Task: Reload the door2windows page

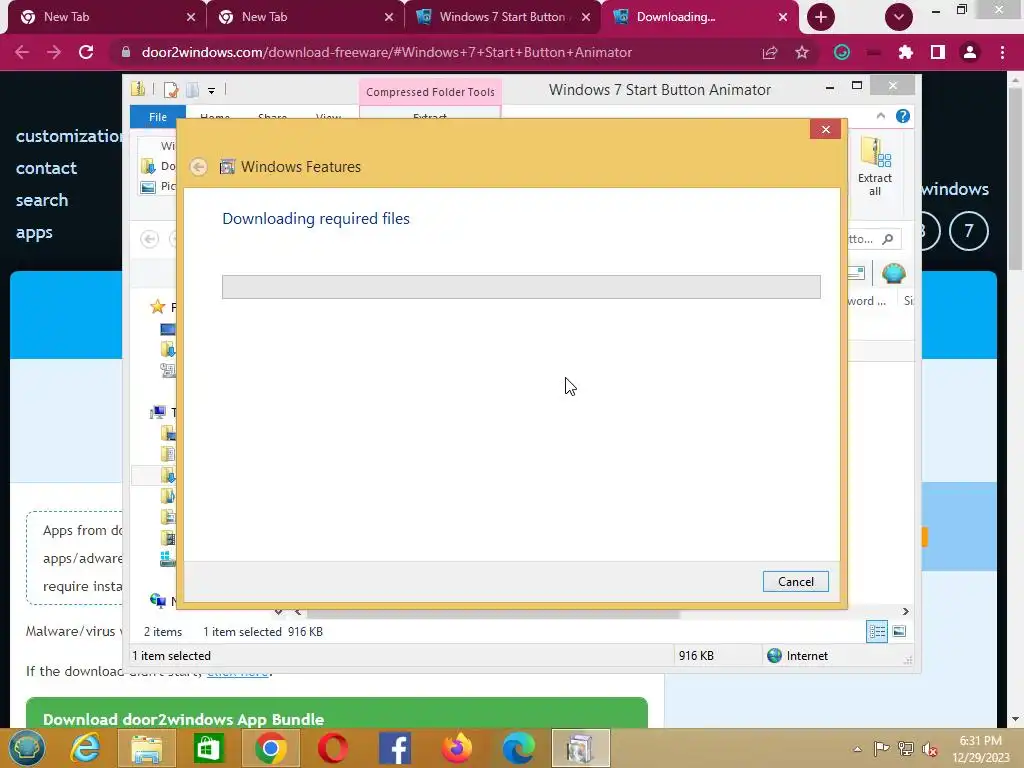Action: coord(86,52)
